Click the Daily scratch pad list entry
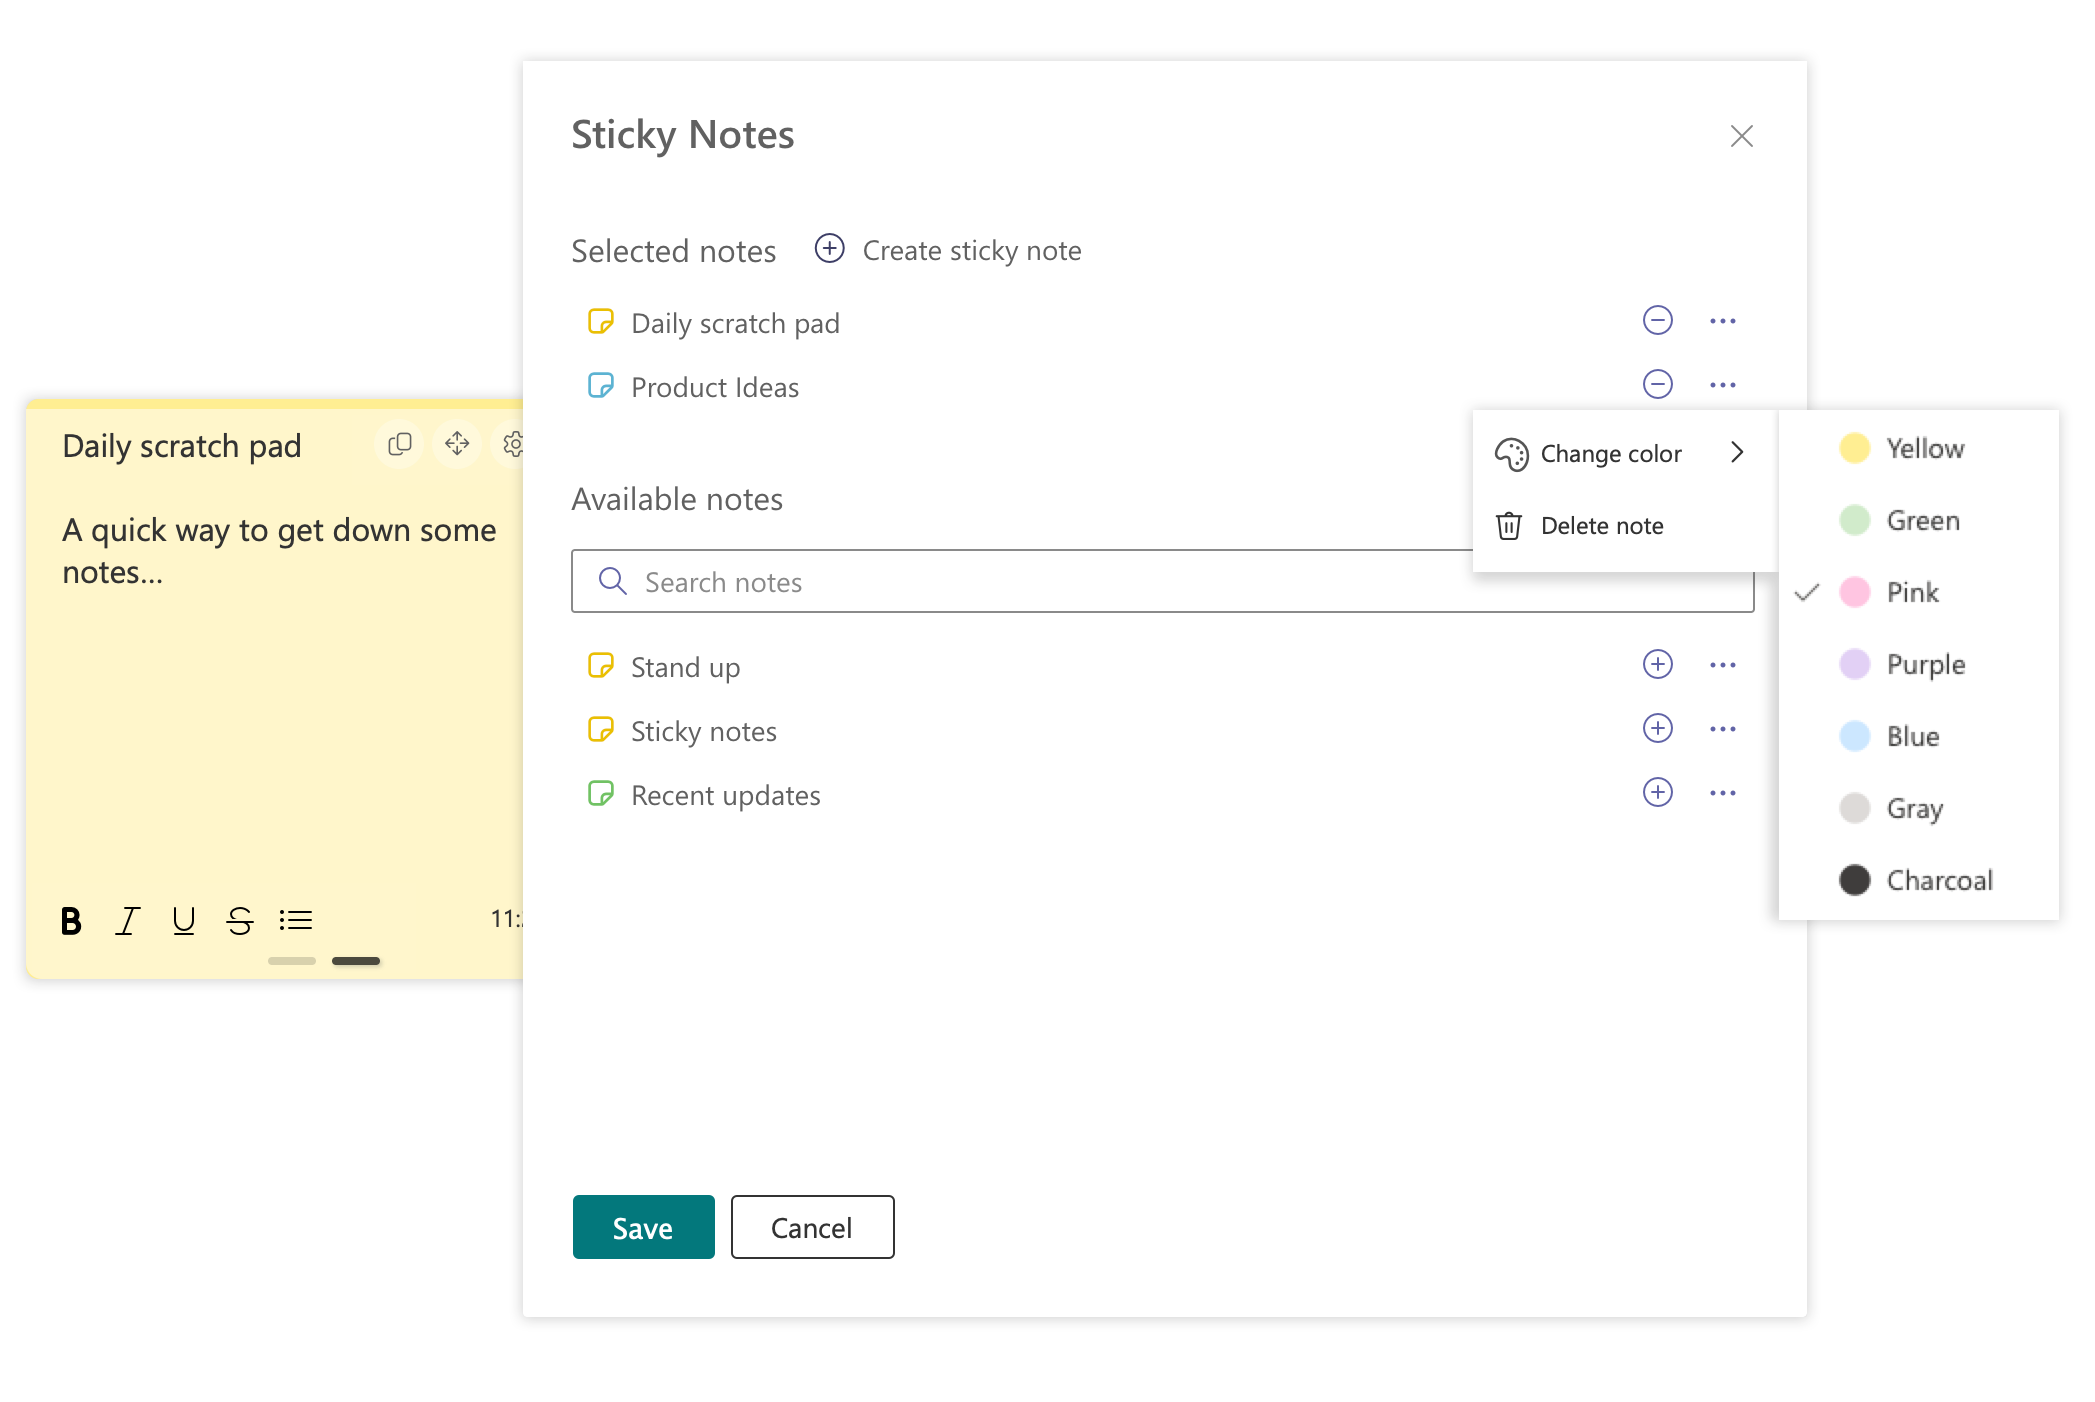 click(x=735, y=323)
